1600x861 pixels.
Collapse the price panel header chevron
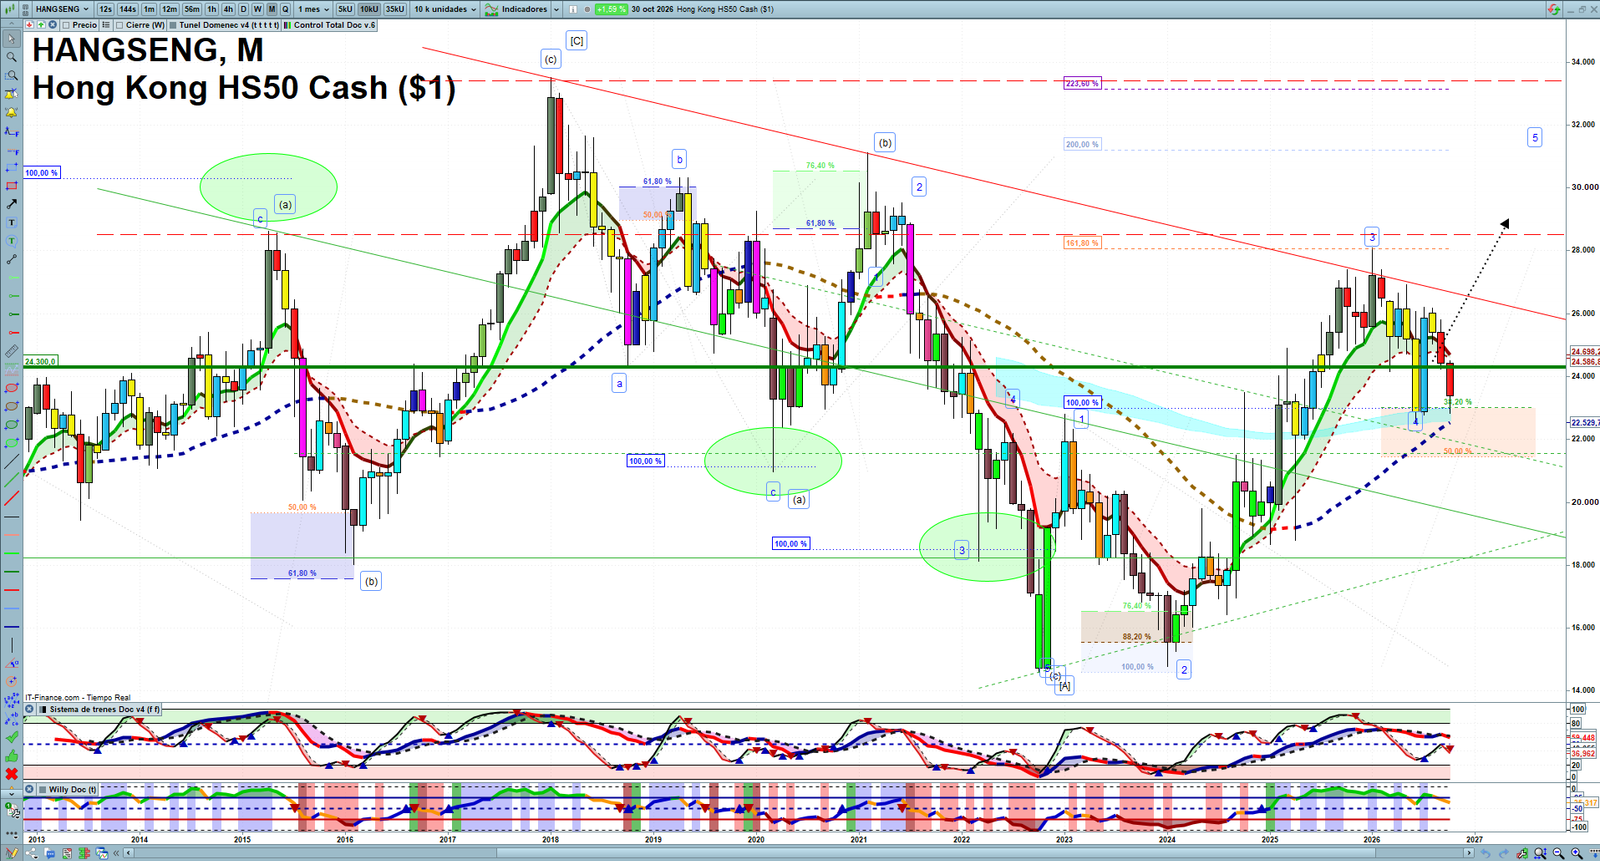coord(12,24)
